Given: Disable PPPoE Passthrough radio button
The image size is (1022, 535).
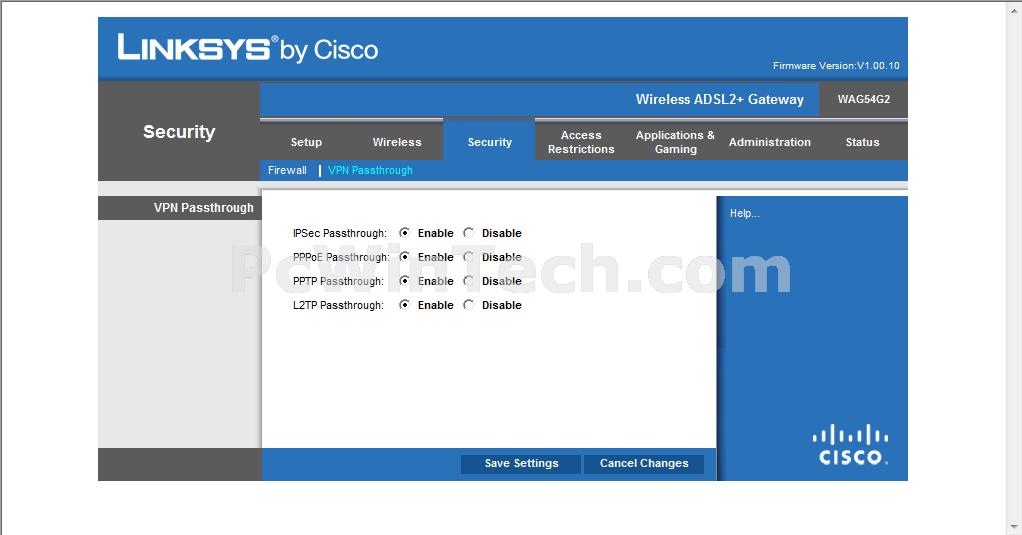Looking at the screenshot, I should [x=469, y=257].
